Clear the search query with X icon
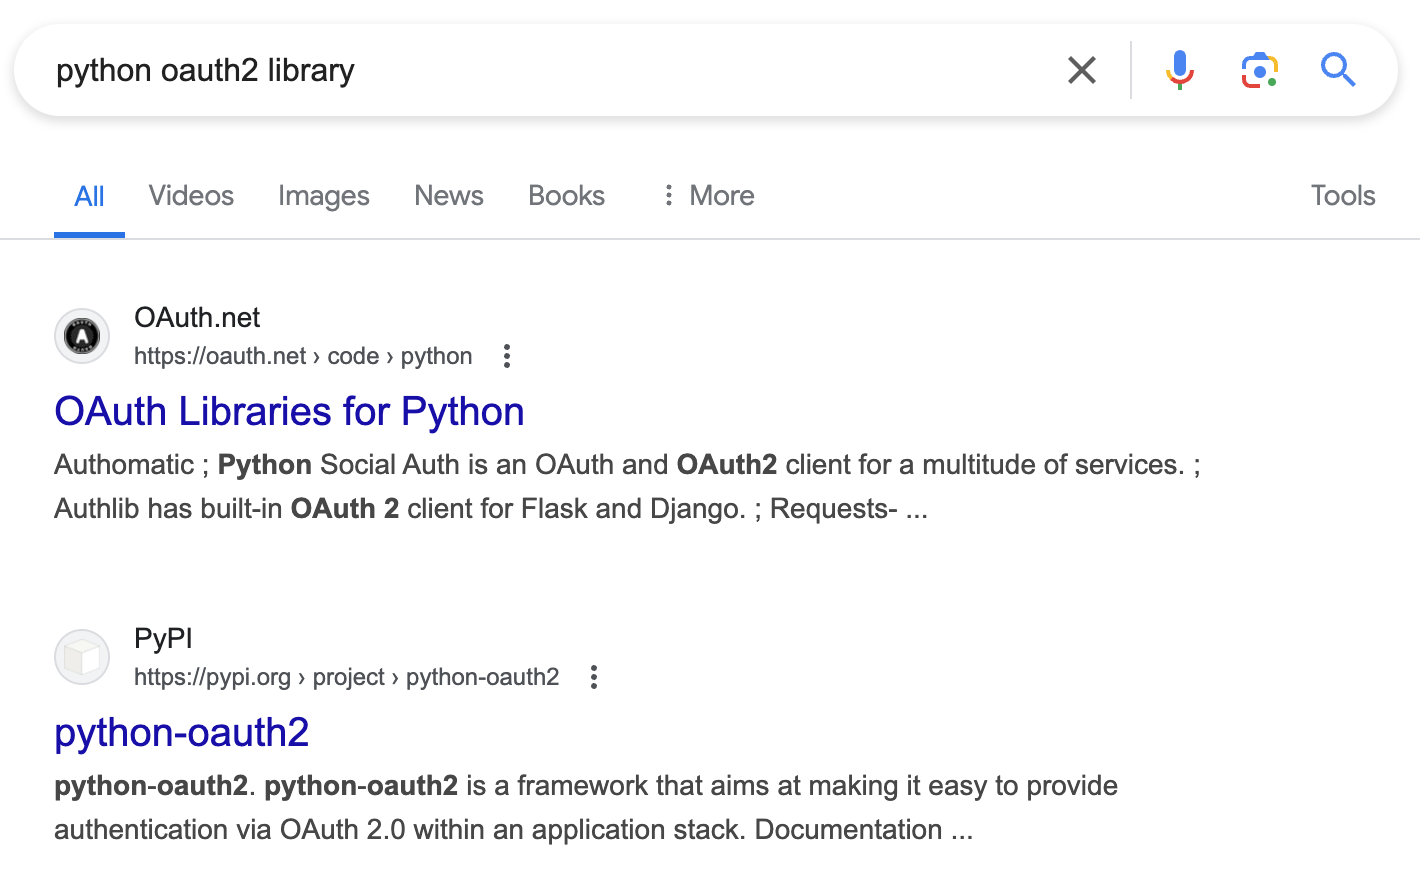 point(1082,70)
